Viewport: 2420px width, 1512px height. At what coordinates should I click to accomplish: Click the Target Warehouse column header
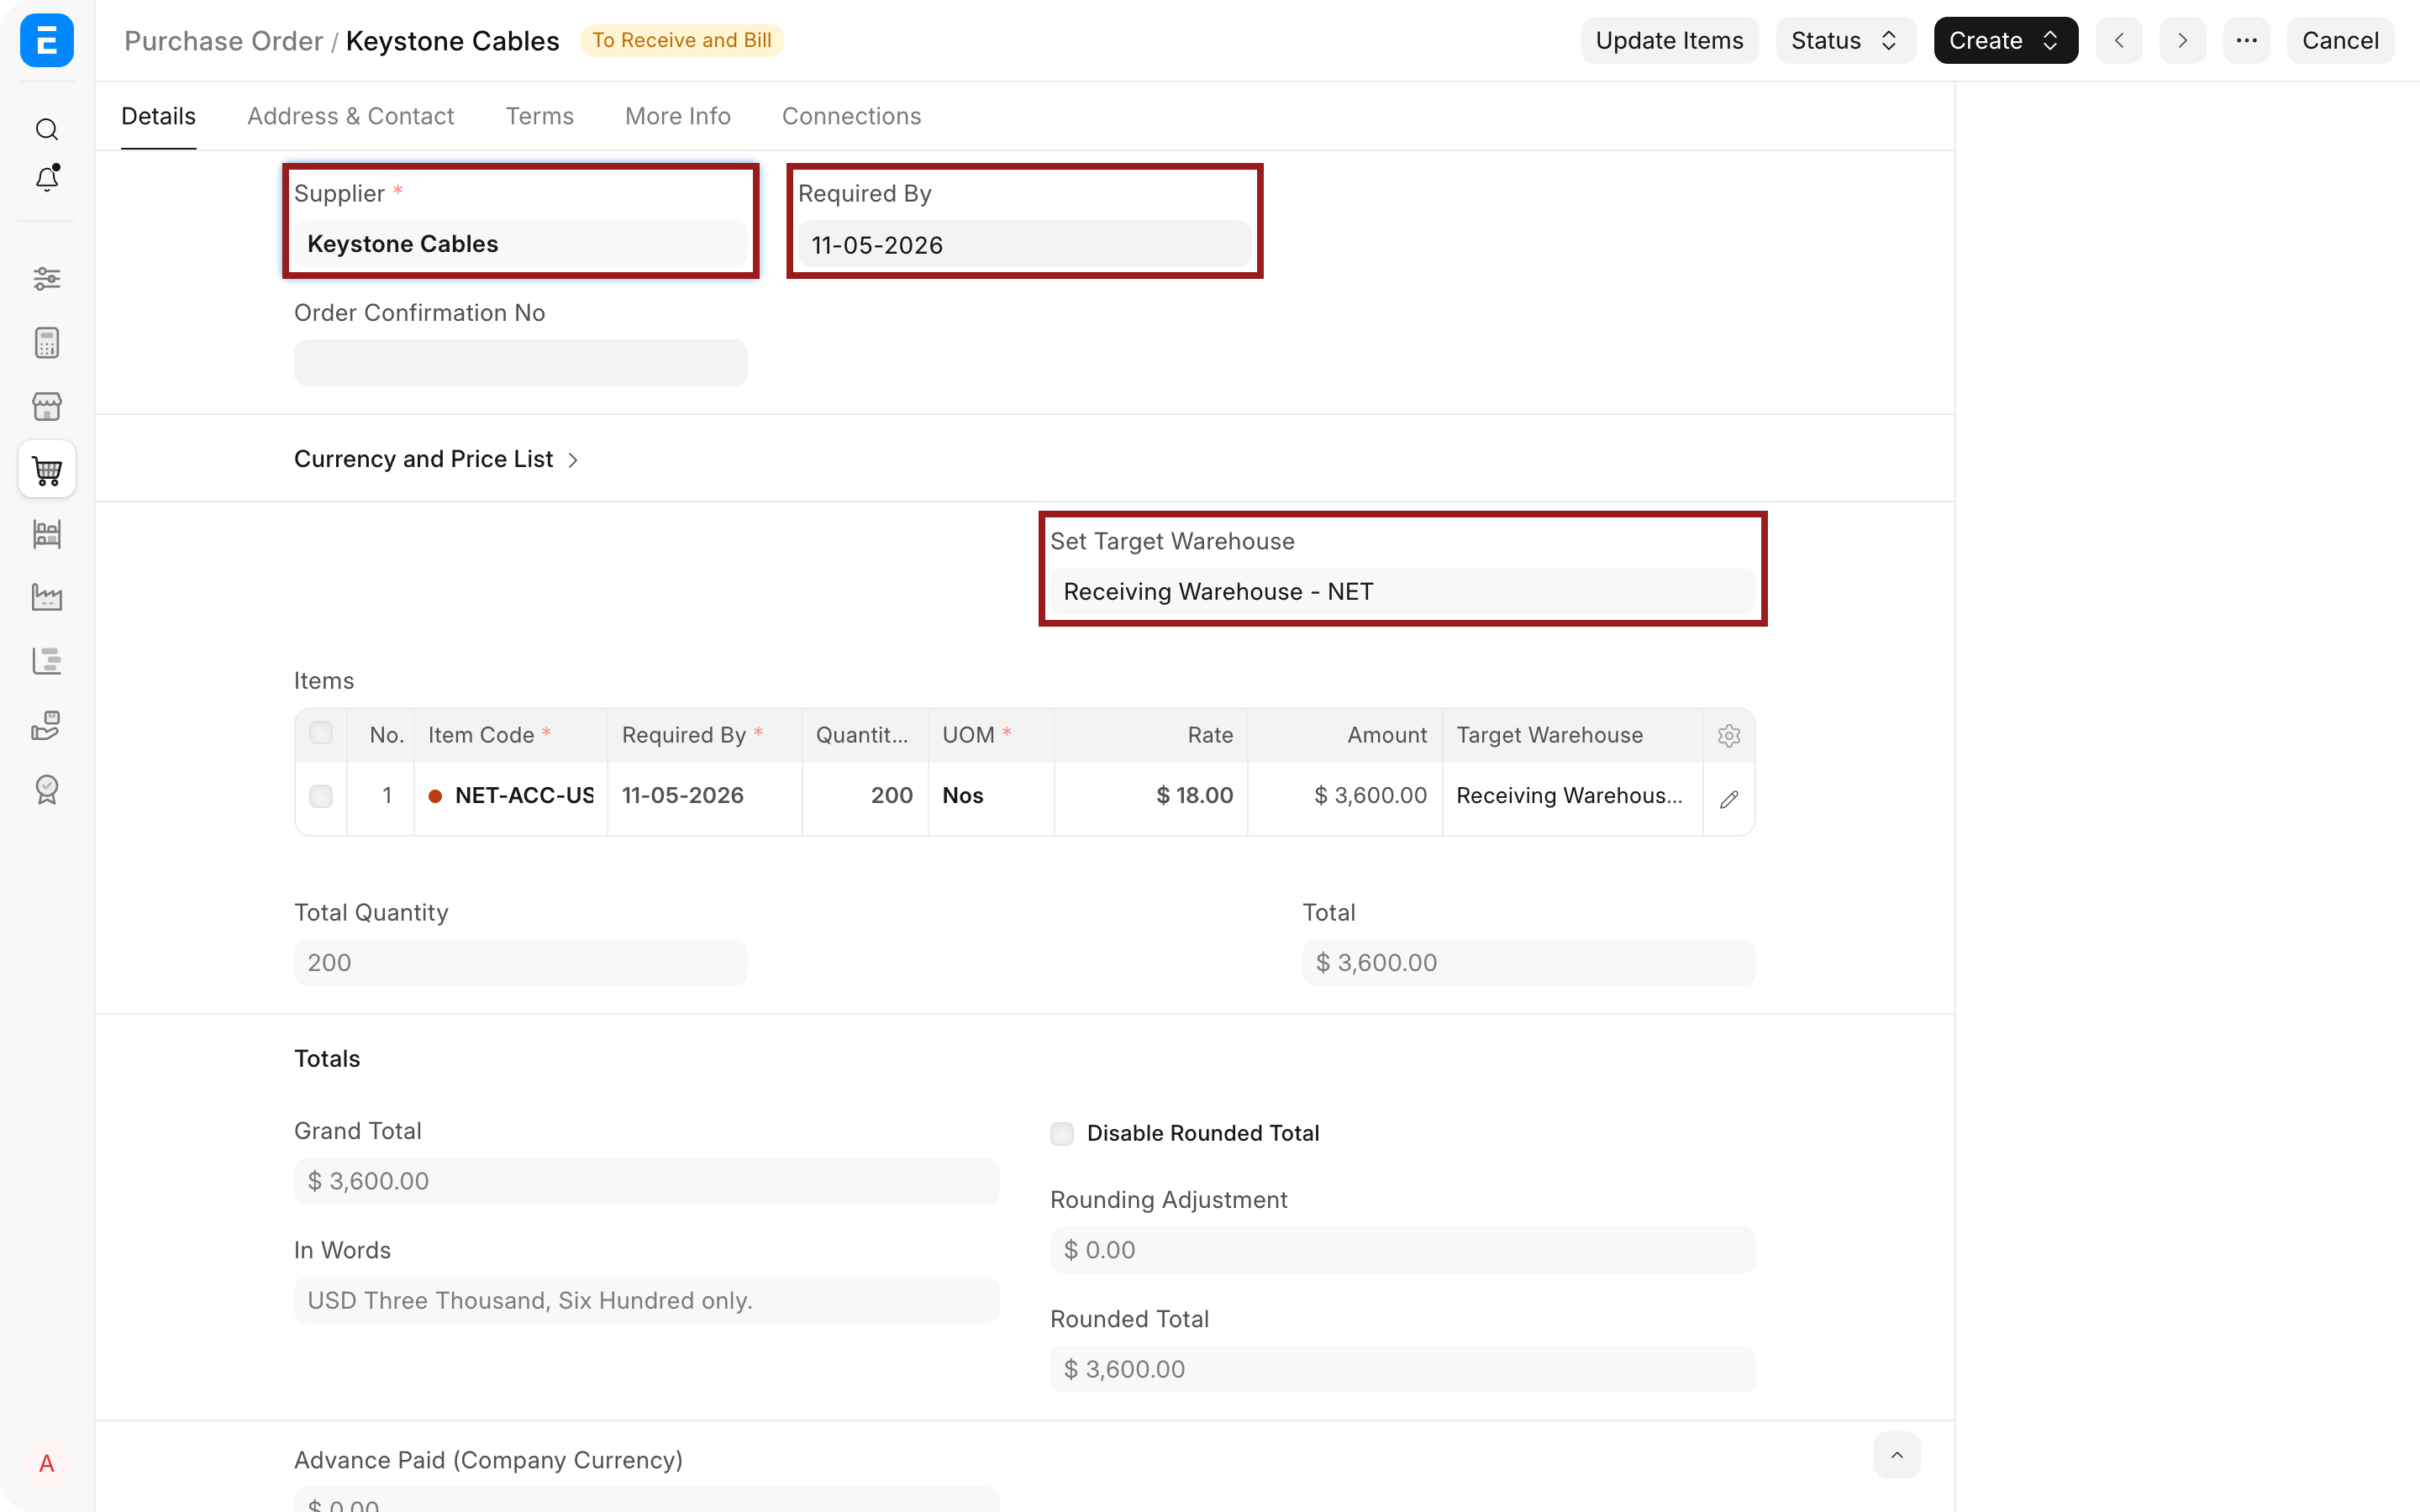pos(1573,735)
